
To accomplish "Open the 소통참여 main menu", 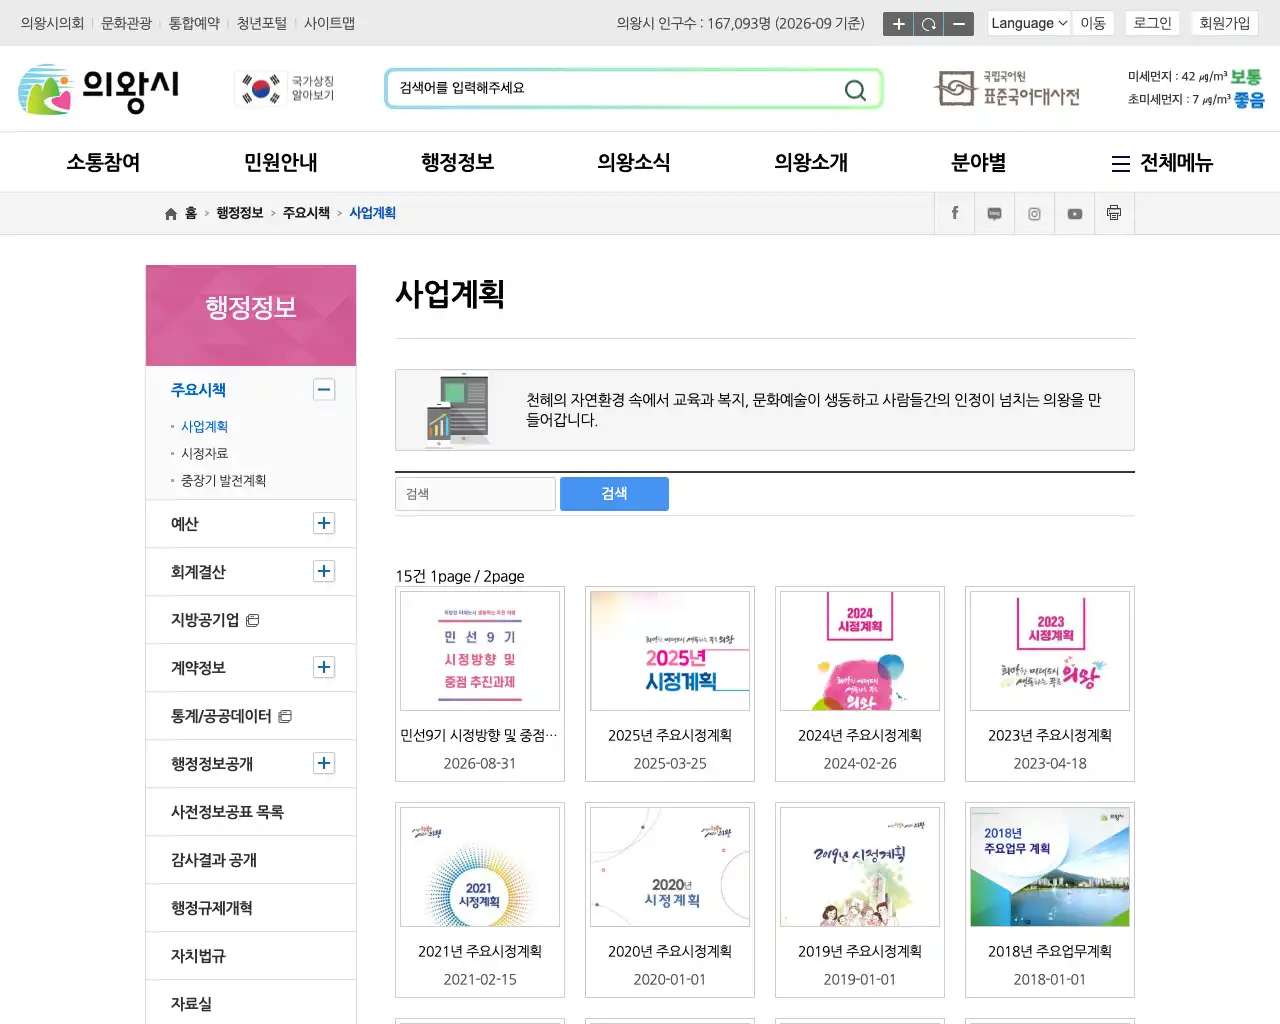I will tap(103, 163).
